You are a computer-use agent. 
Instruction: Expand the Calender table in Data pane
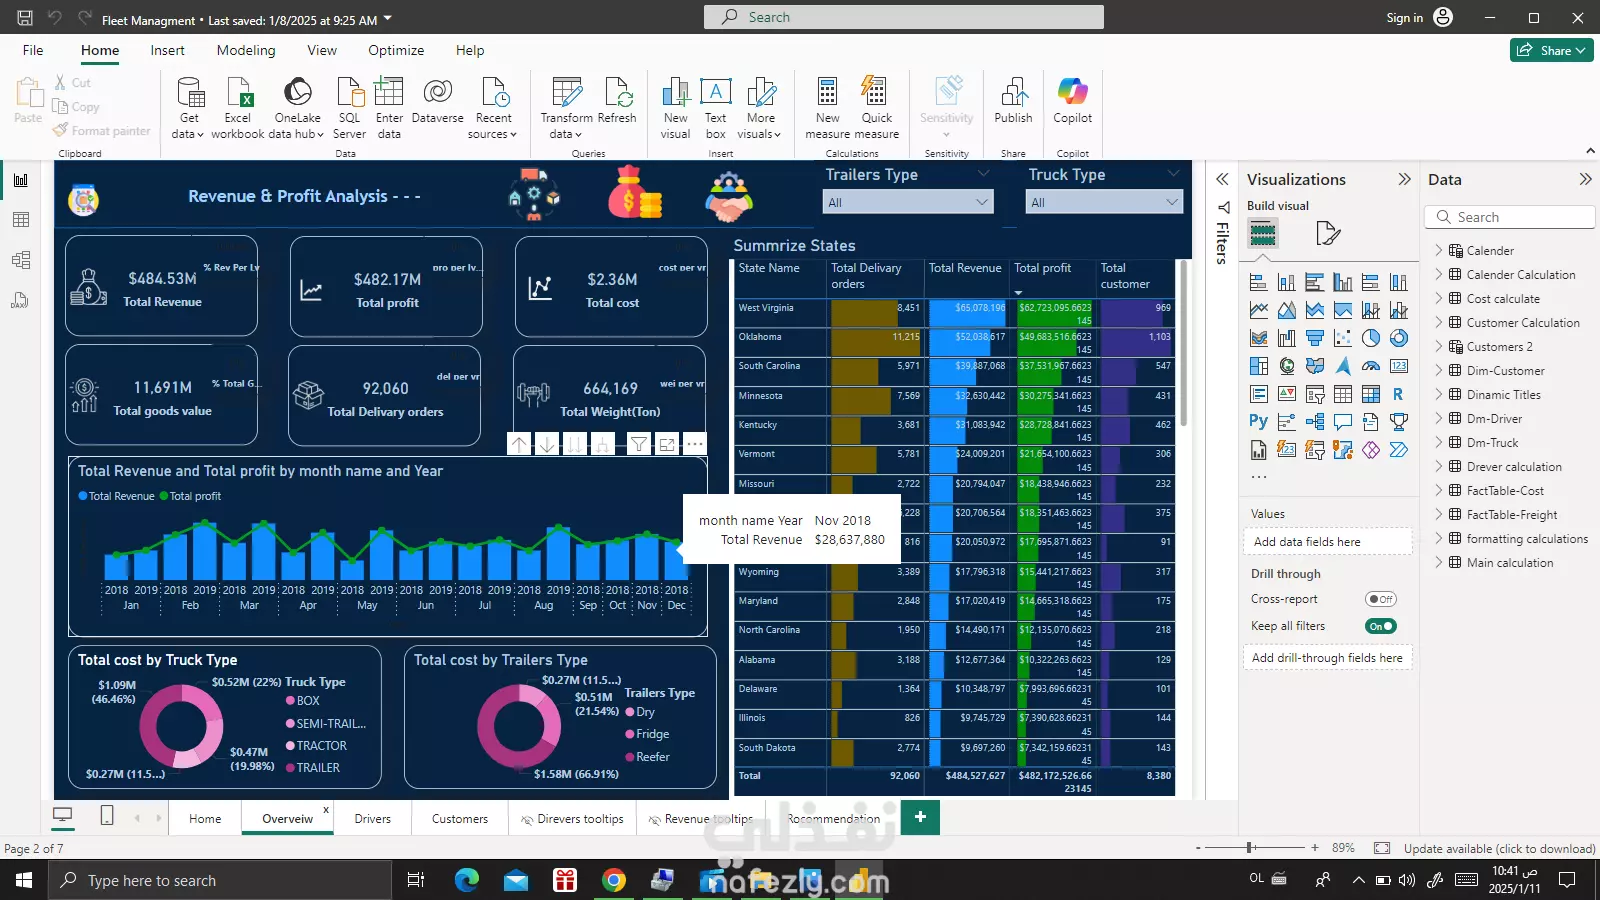click(1439, 250)
